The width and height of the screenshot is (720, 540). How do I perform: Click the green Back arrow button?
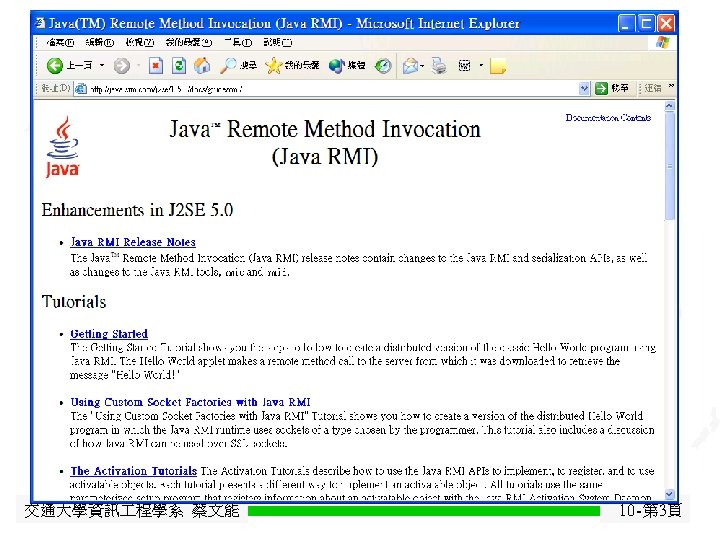pyautogui.click(x=55, y=66)
